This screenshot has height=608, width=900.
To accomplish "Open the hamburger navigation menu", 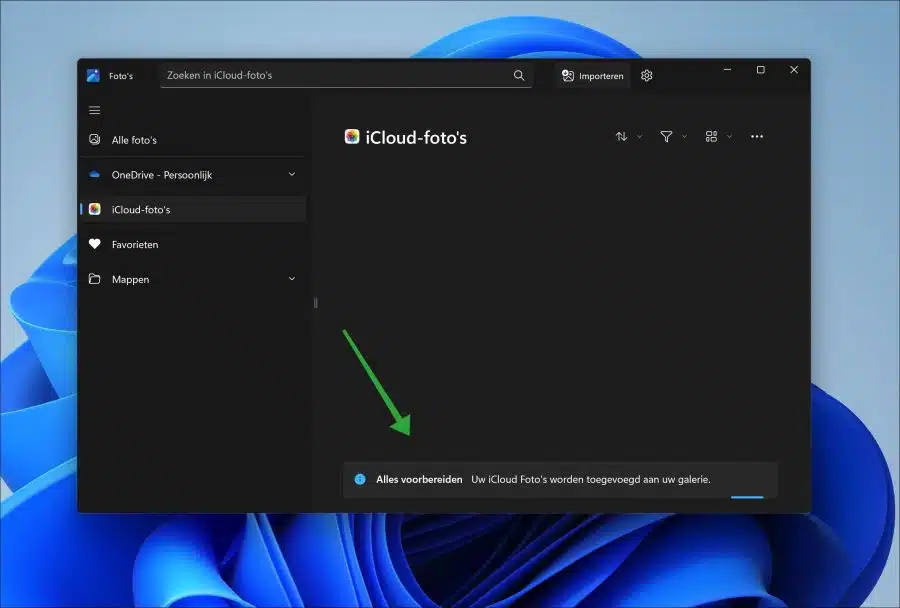I will point(95,110).
